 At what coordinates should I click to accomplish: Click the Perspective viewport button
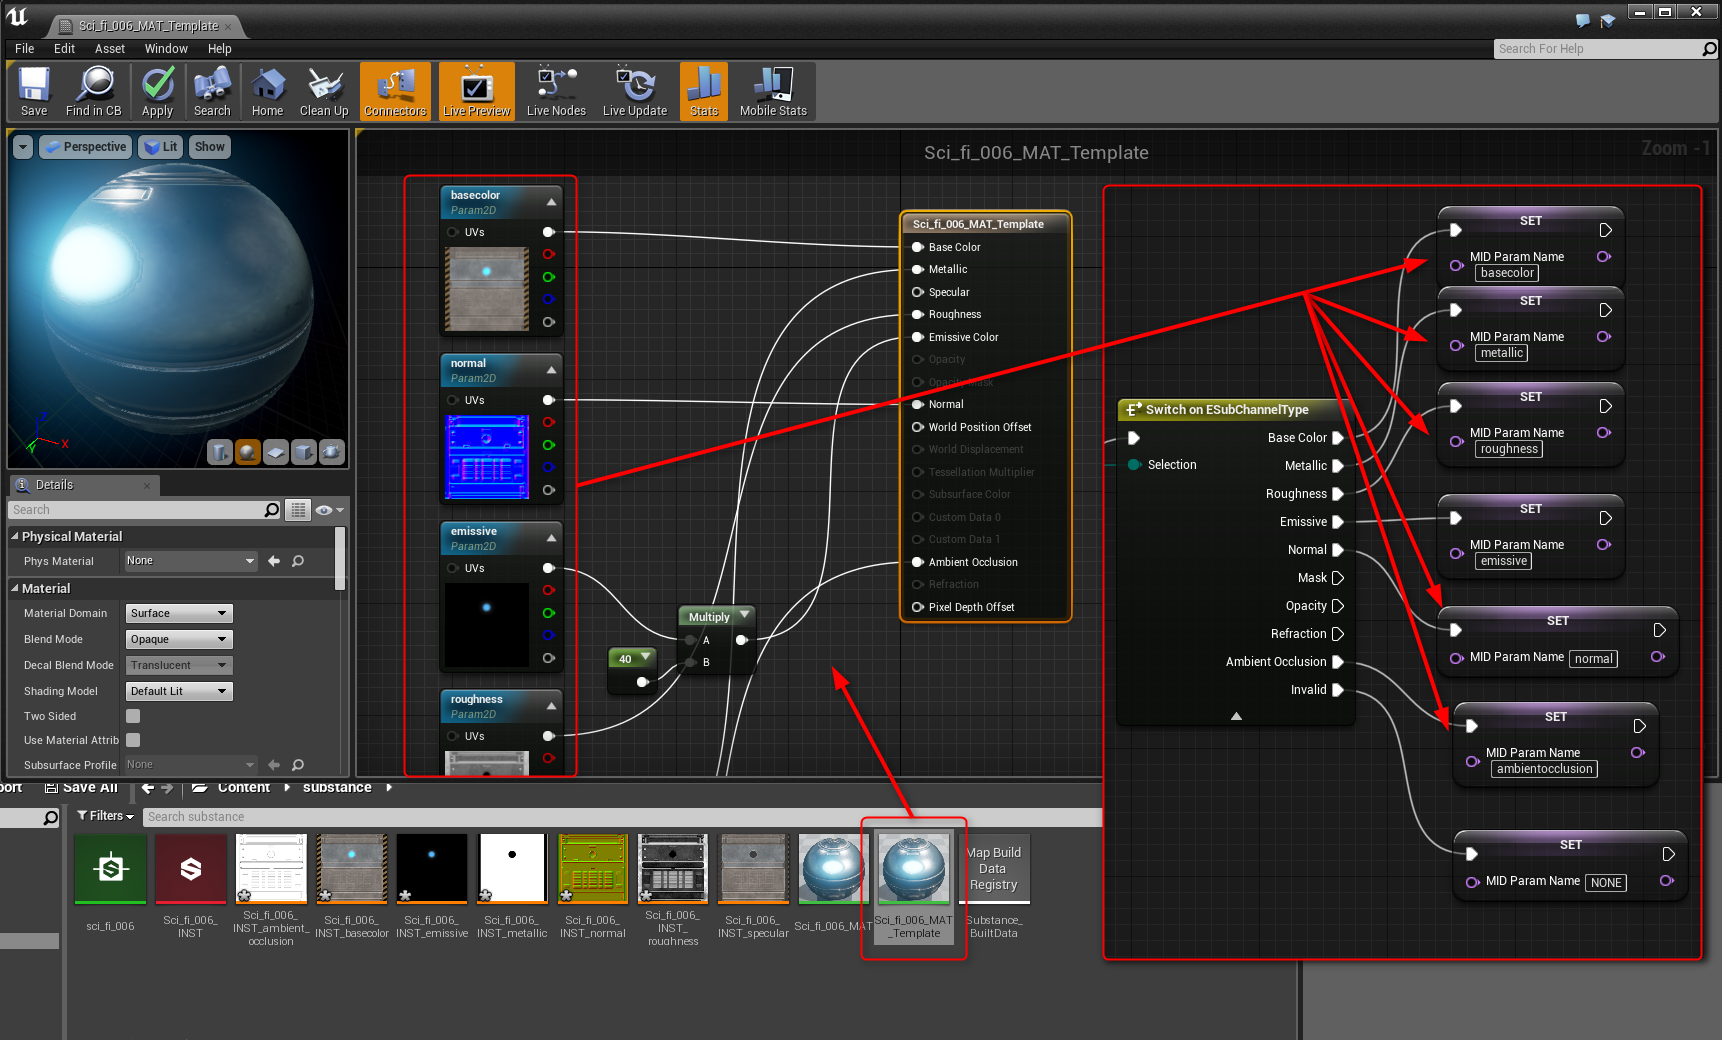click(x=86, y=147)
